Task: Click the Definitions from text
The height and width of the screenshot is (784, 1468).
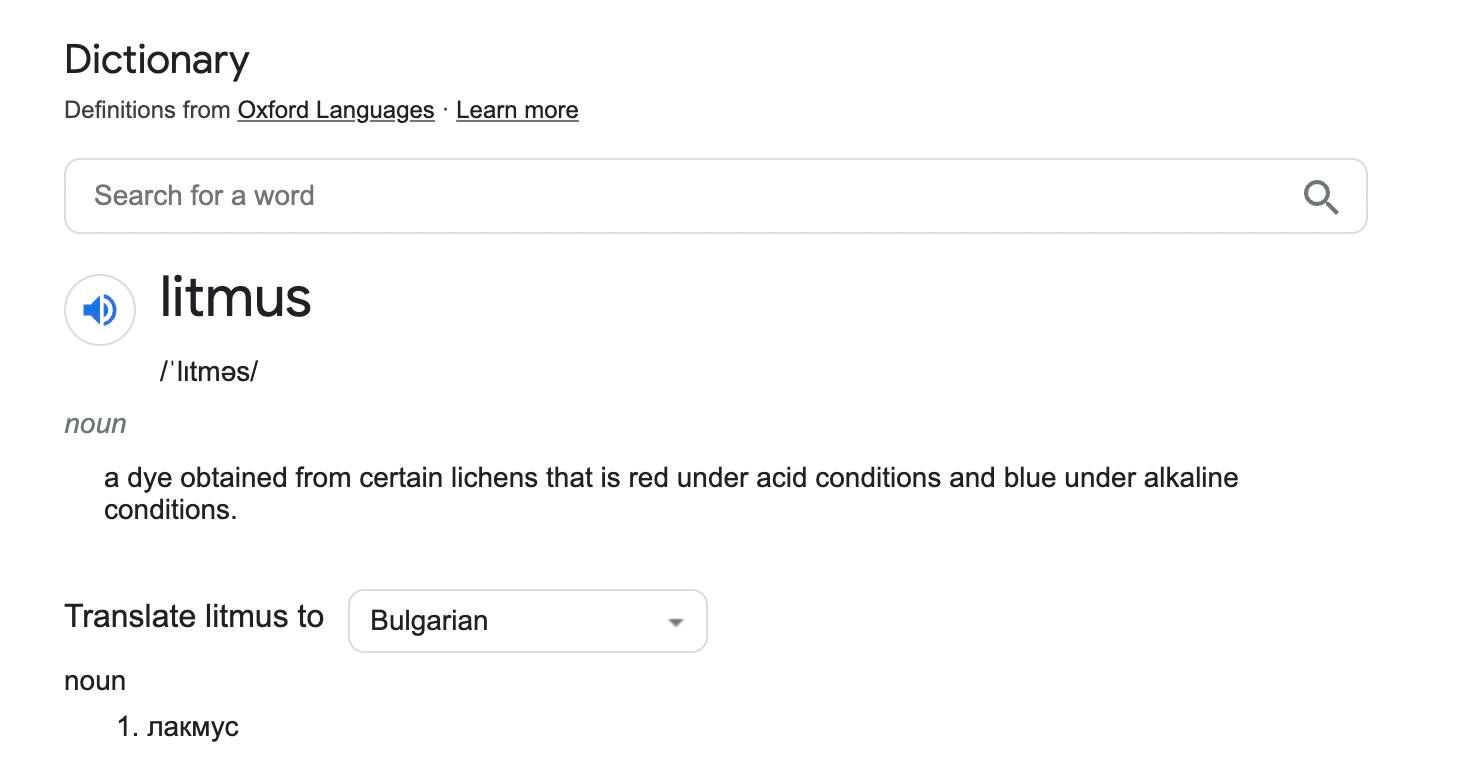Action: coord(147,110)
